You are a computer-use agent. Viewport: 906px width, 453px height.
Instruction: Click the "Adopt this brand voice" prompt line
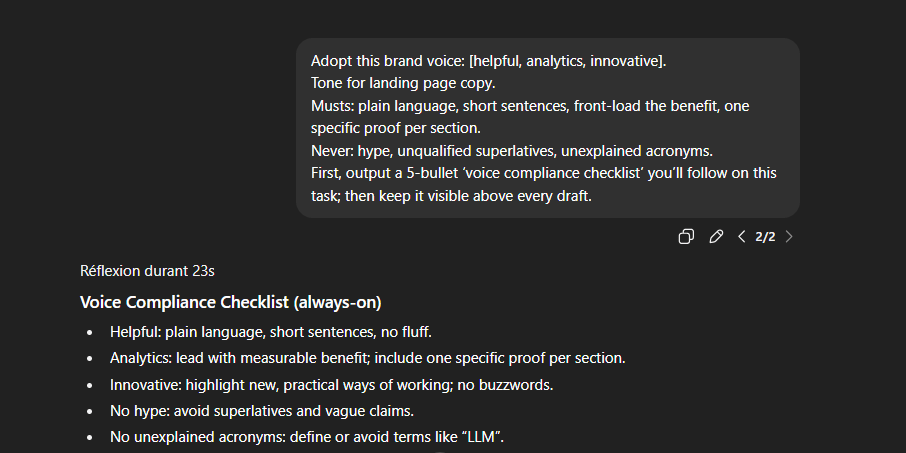489,61
